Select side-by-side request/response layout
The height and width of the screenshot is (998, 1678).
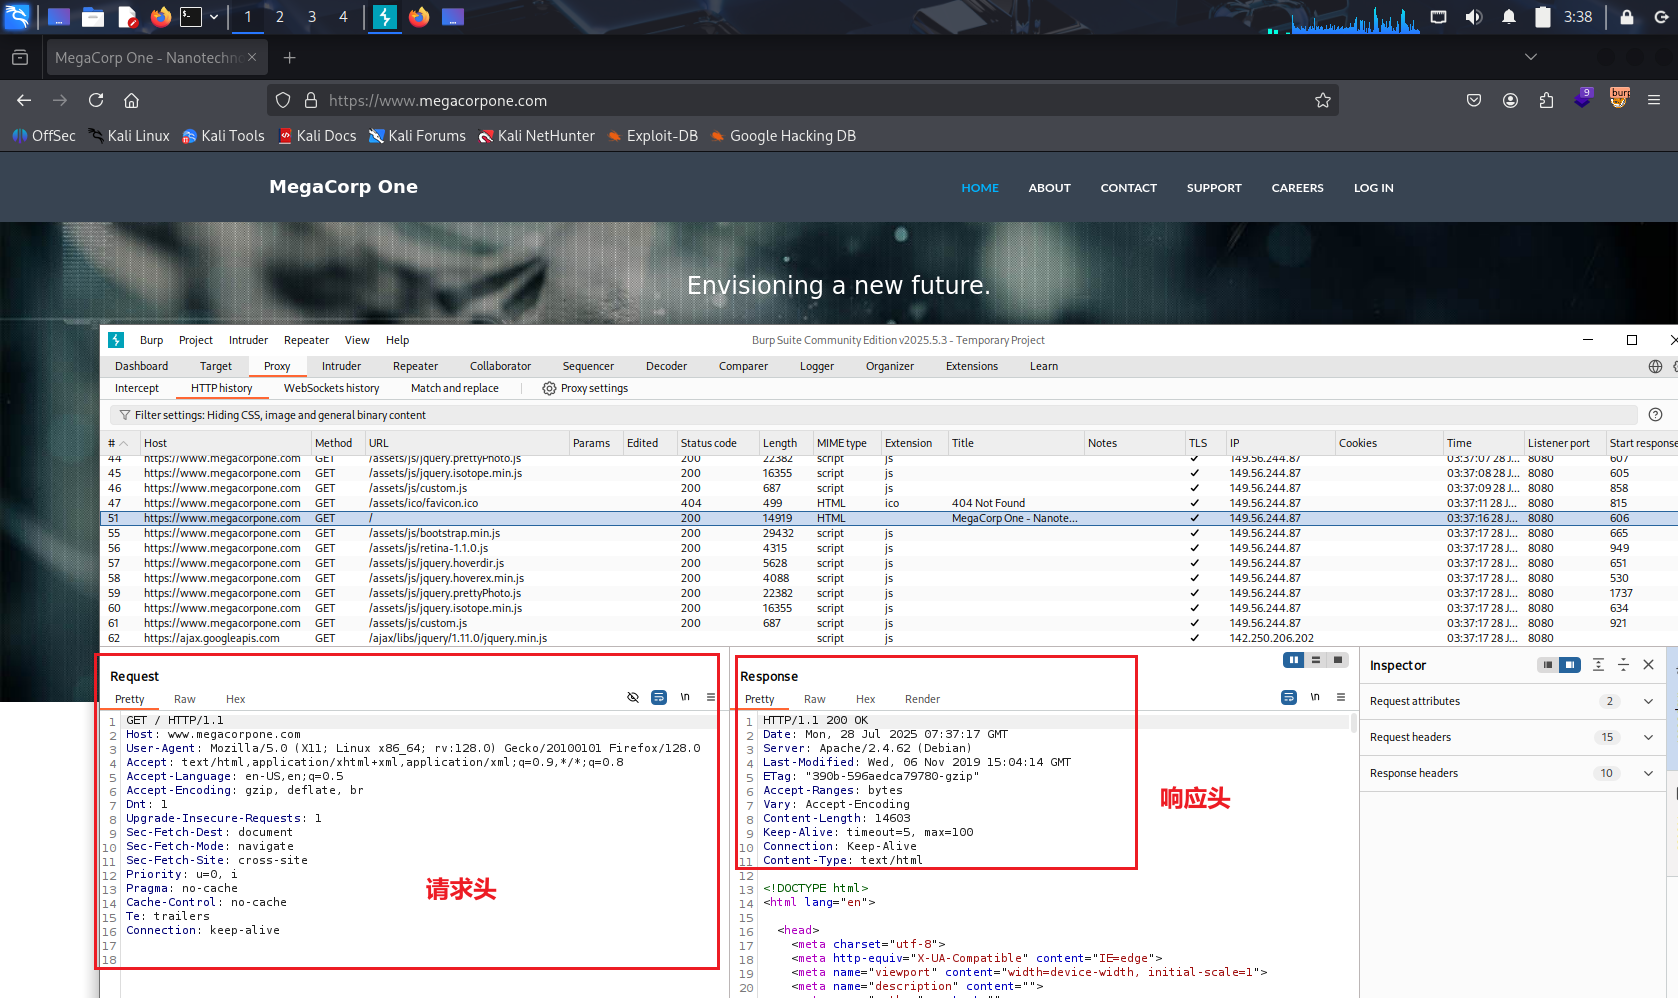click(1294, 660)
